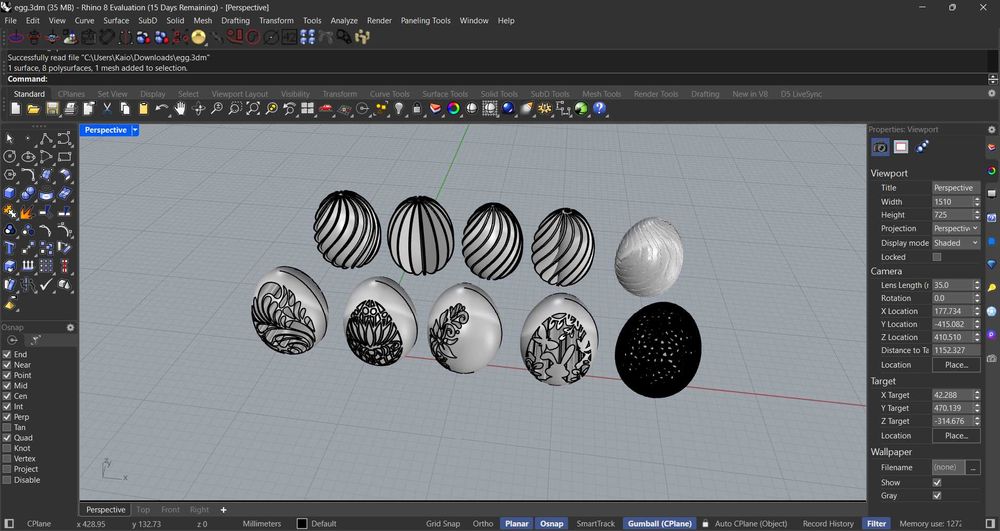Select the Circle tool in left sidebar

point(10,157)
